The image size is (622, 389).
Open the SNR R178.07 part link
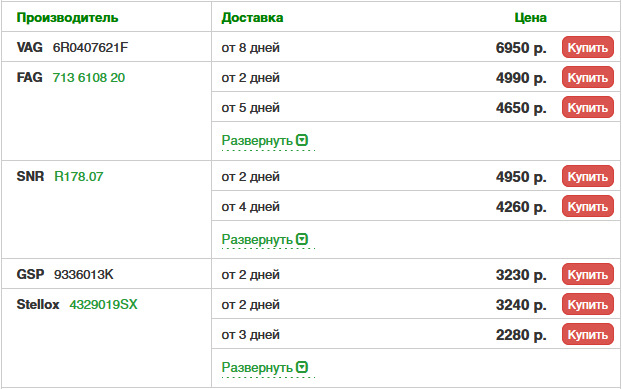(79, 176)
